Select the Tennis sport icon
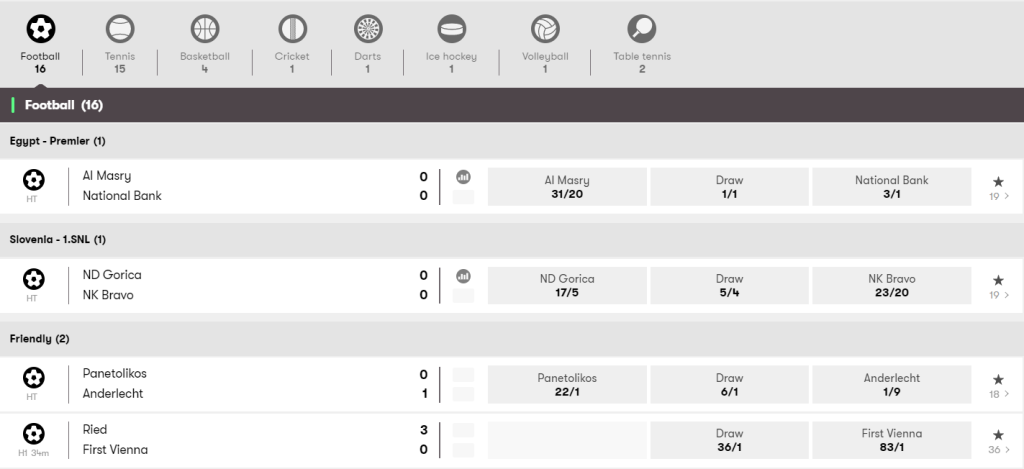Screen dimensions: 1024x469 120,29
